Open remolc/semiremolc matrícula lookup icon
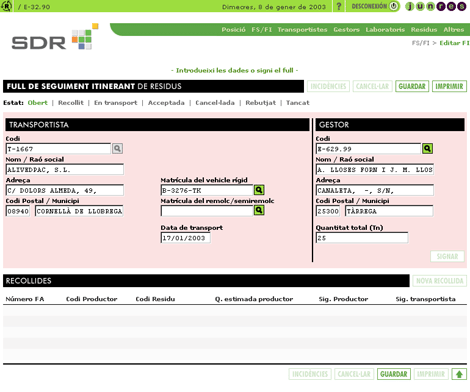Screen dimensions: 470x392 tap(259, 210)
